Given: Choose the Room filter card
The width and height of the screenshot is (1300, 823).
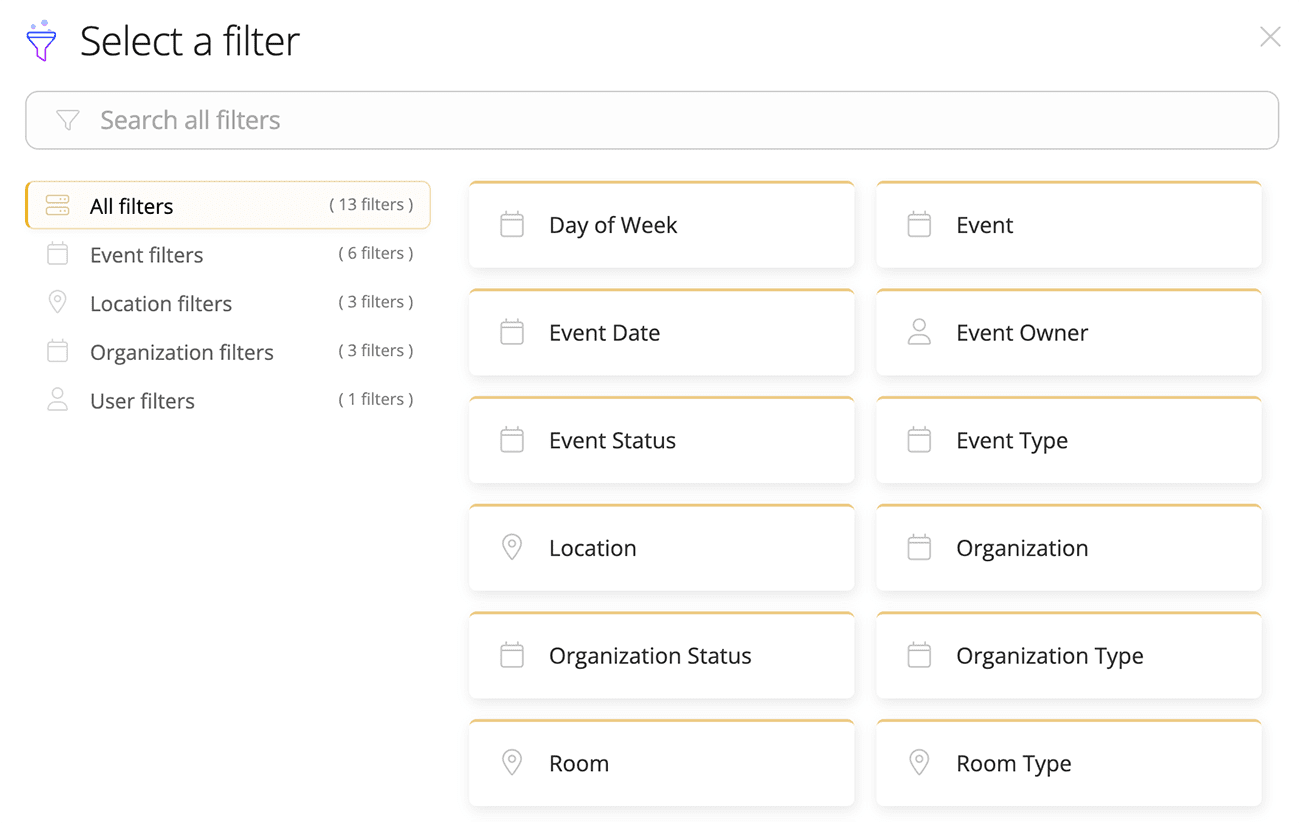Looking at the screenshot, I should pyautogui.click(x=661, y=762).
